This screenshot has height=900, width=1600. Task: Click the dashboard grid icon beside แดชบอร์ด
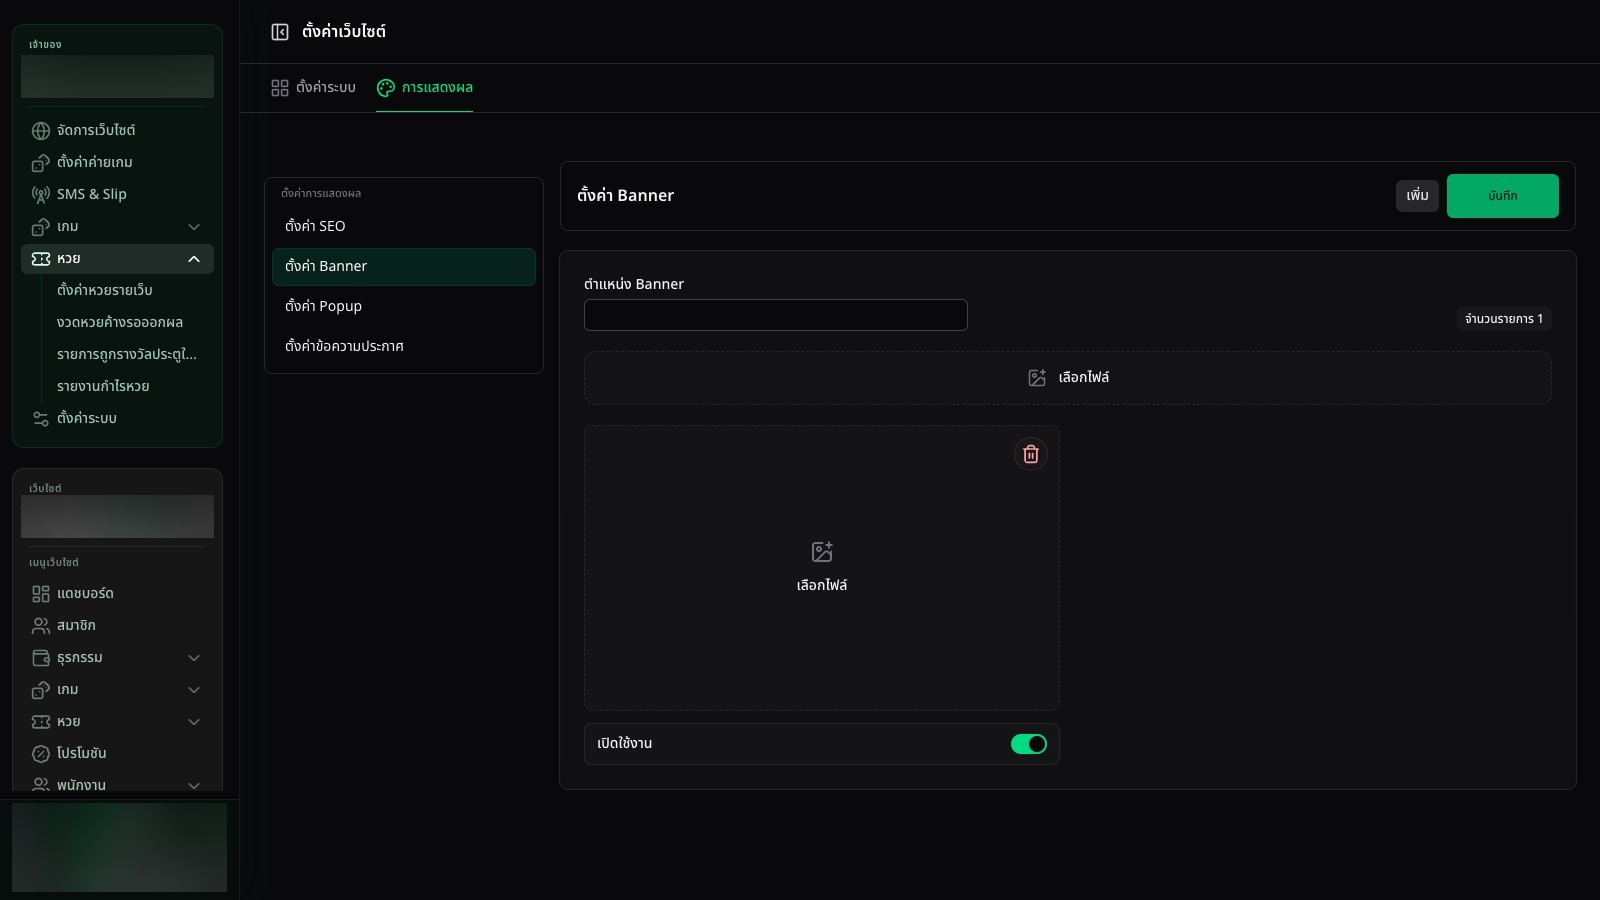41,594
